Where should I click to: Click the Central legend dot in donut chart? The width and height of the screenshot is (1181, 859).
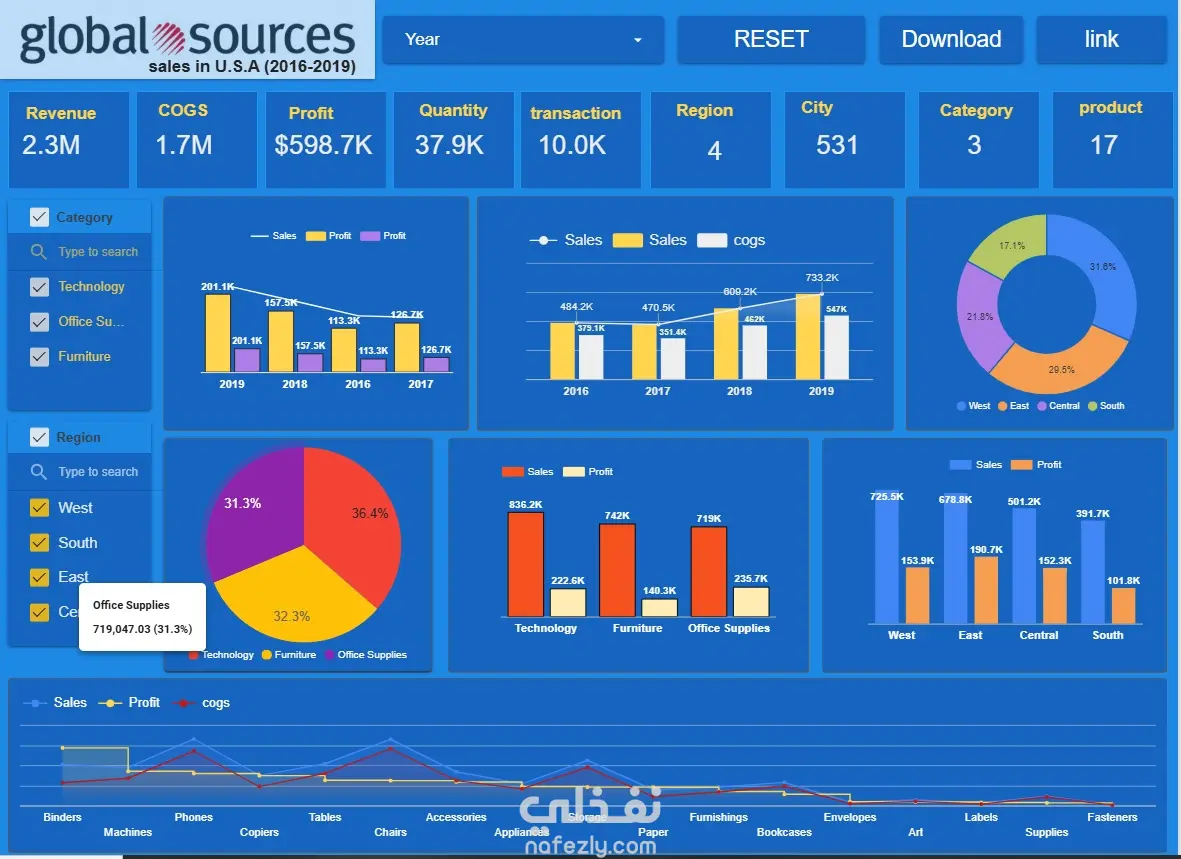click(x=1042, y=406)
